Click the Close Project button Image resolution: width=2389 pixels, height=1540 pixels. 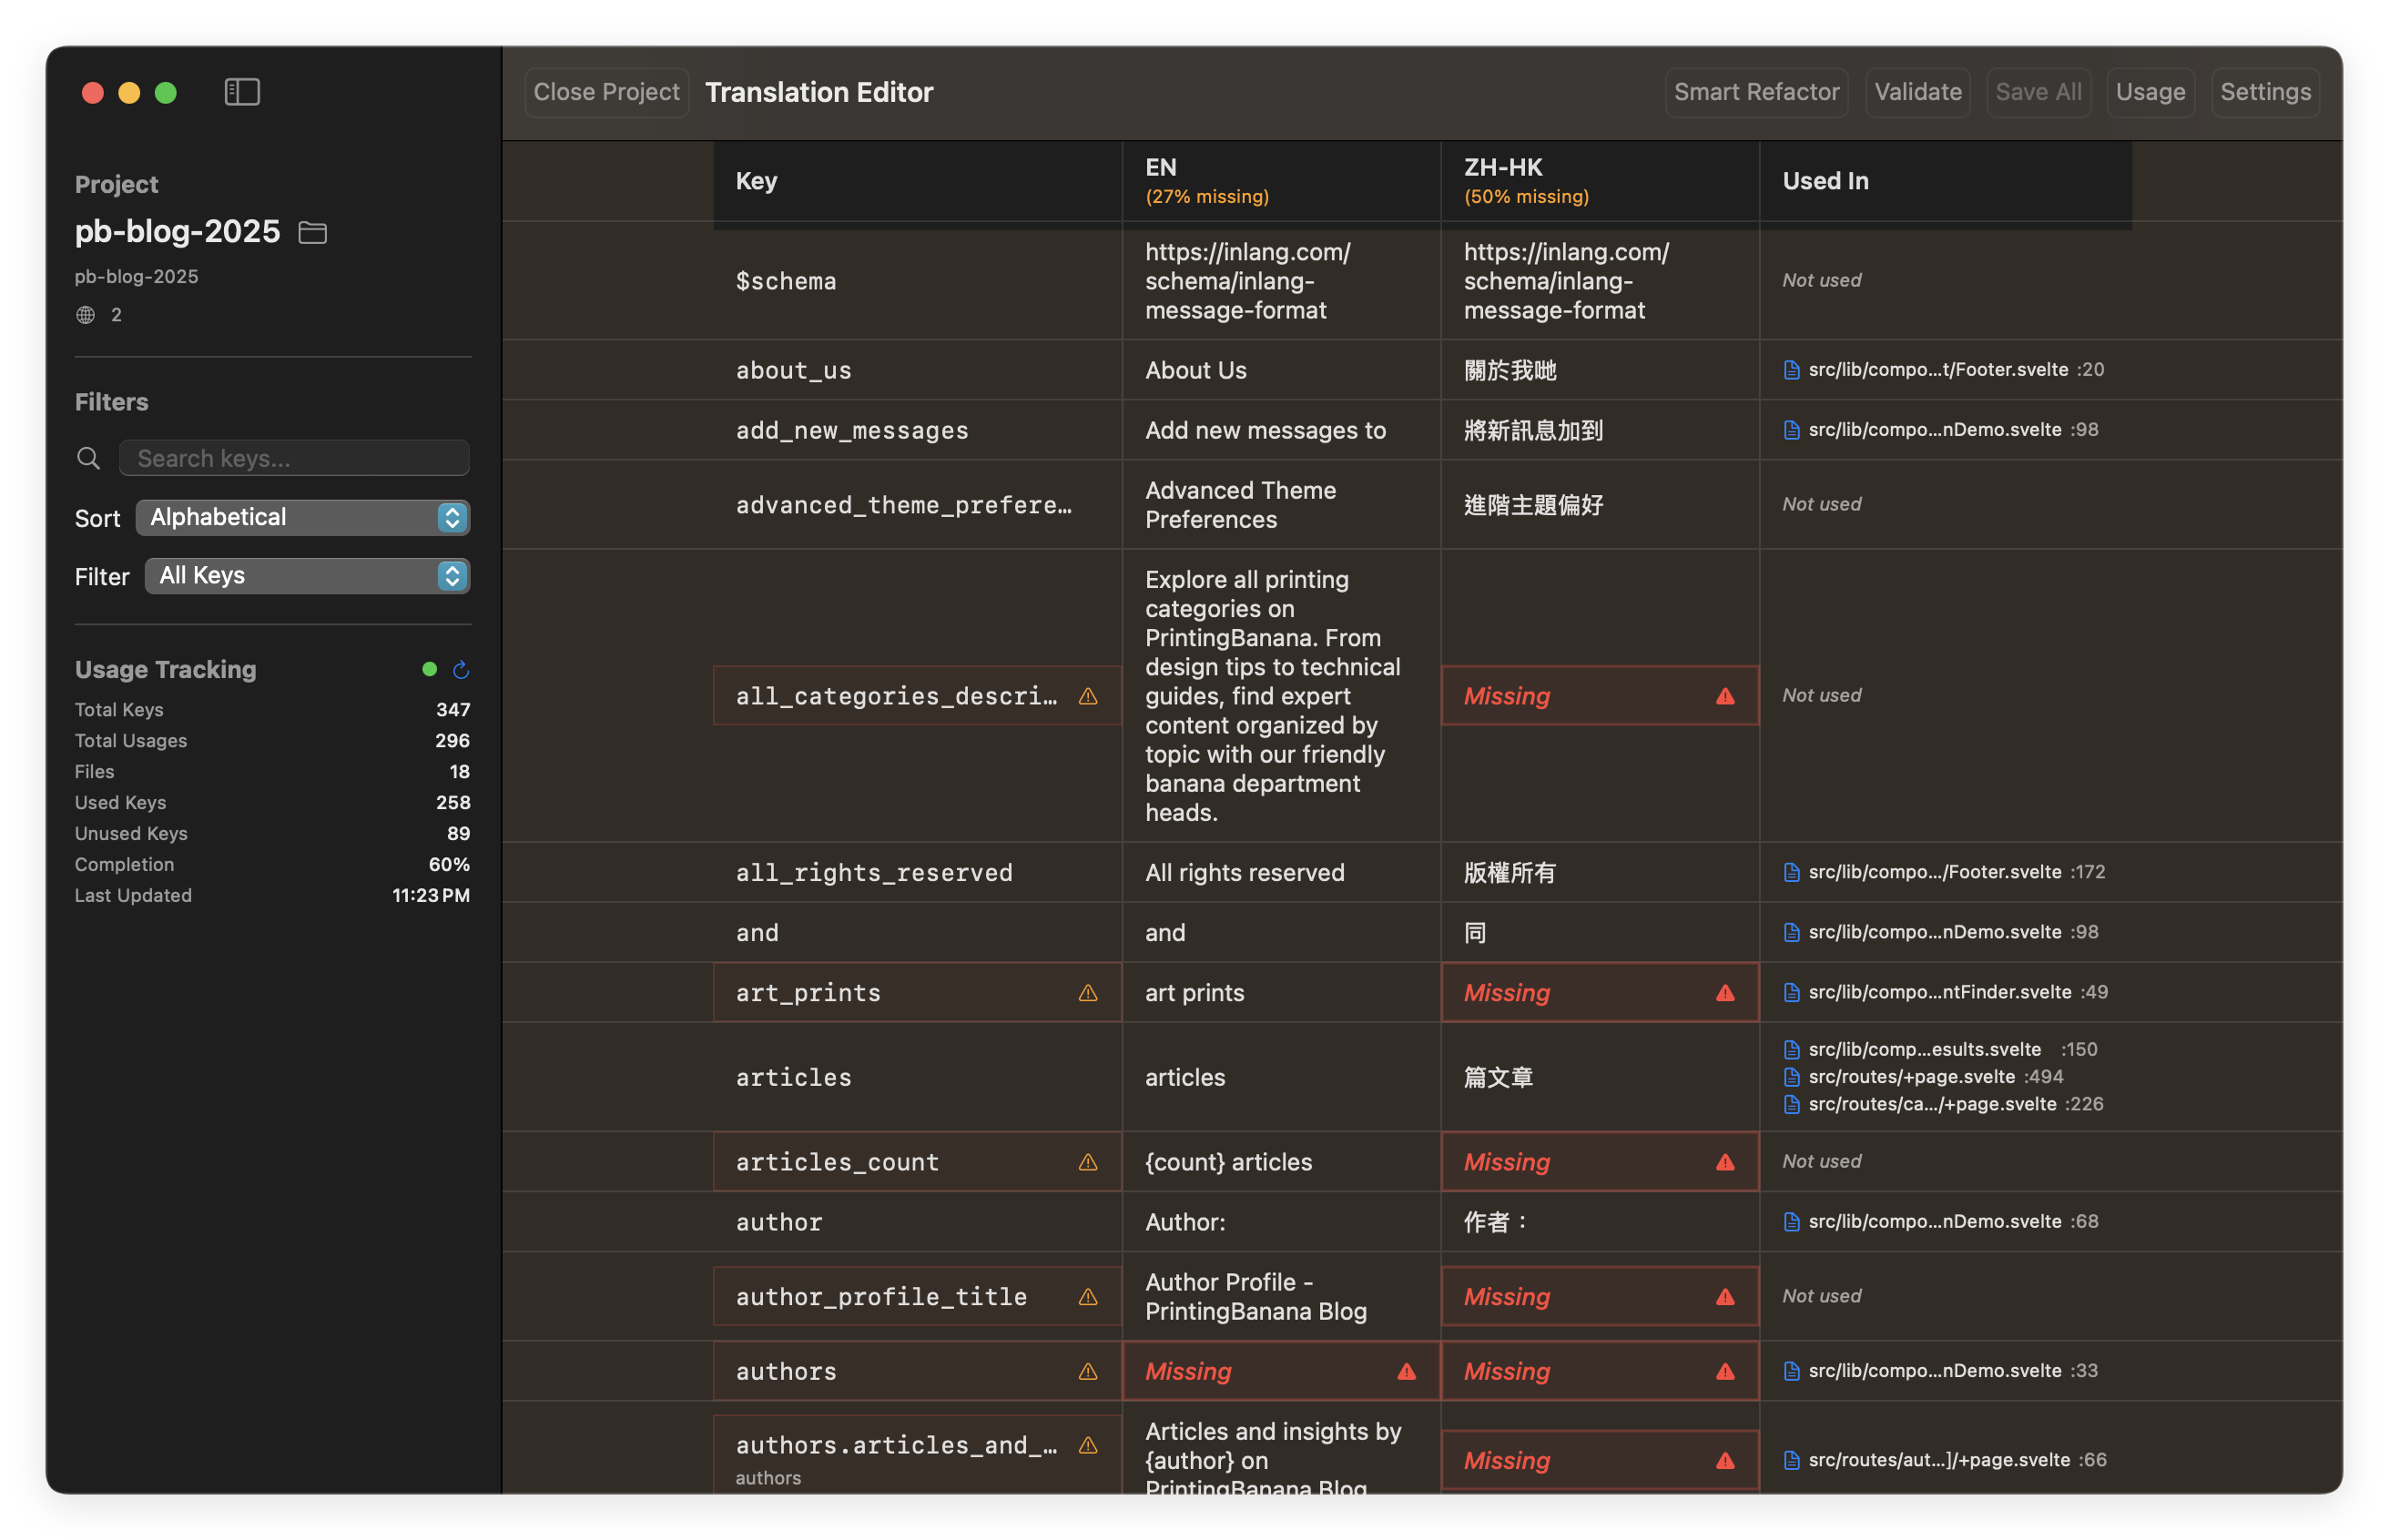[606, 91]
